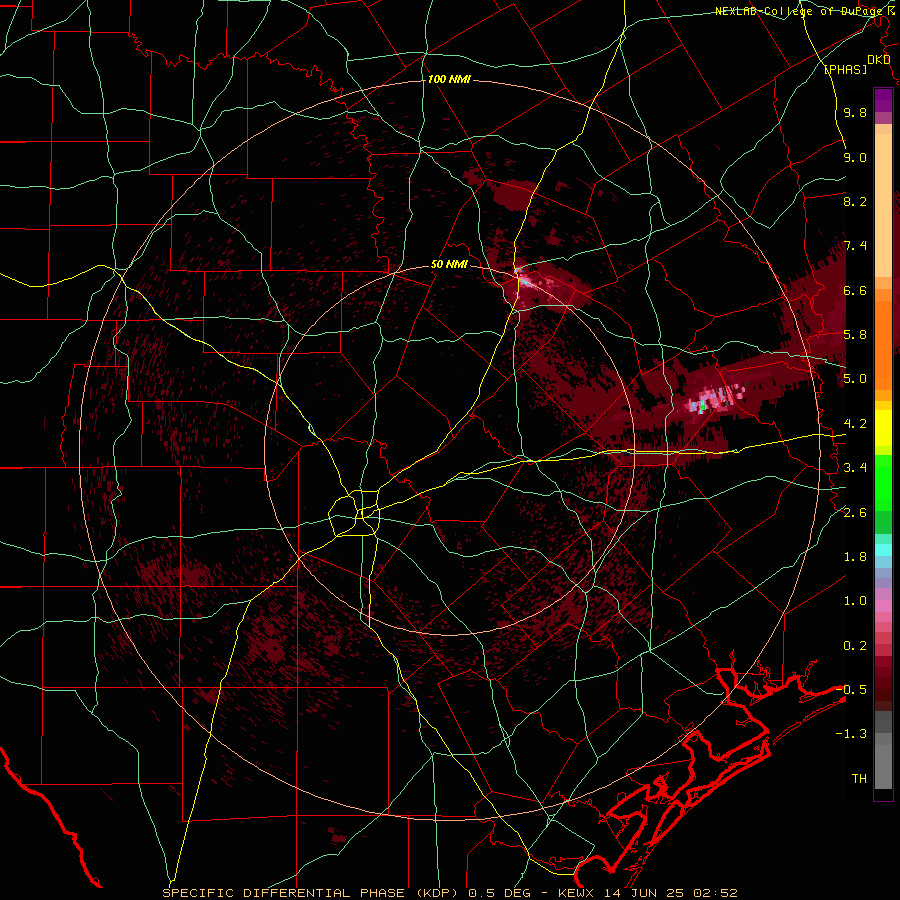
Task: Pick the pink color bar segment
Action: [x=883, y=606]
